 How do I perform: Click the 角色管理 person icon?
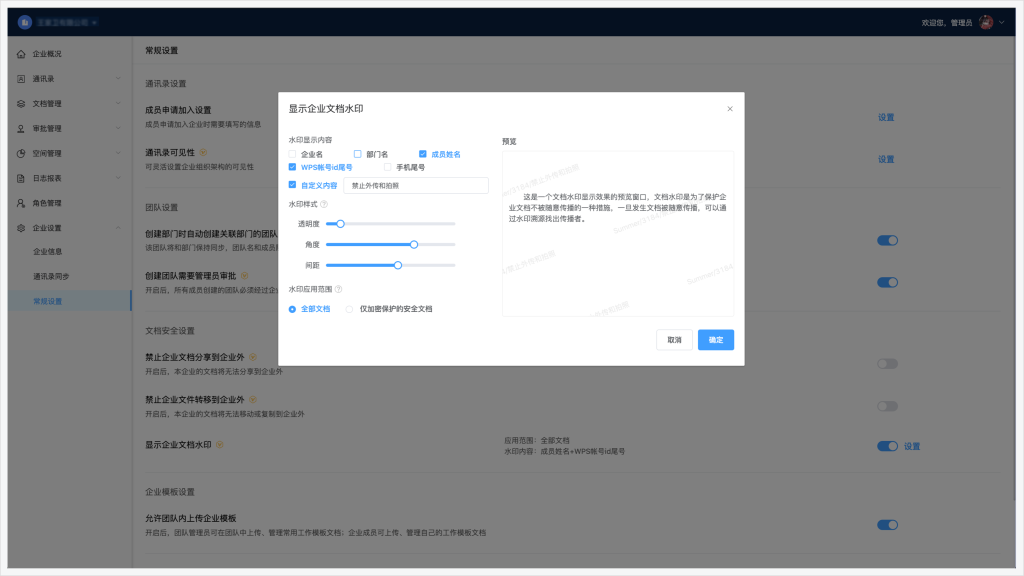click(22, 203)
